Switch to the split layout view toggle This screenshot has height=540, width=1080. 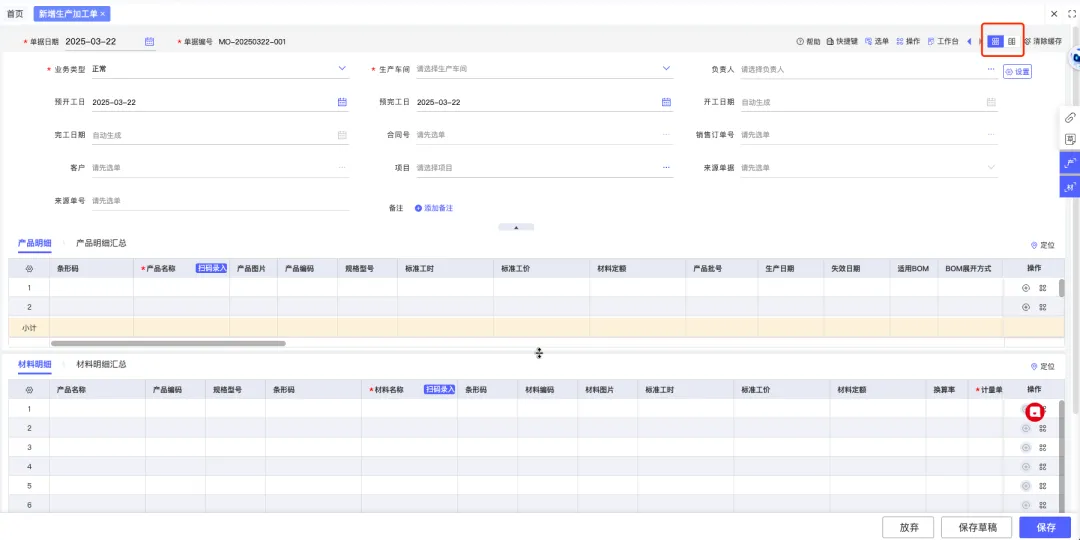(x=1012, y=42)
